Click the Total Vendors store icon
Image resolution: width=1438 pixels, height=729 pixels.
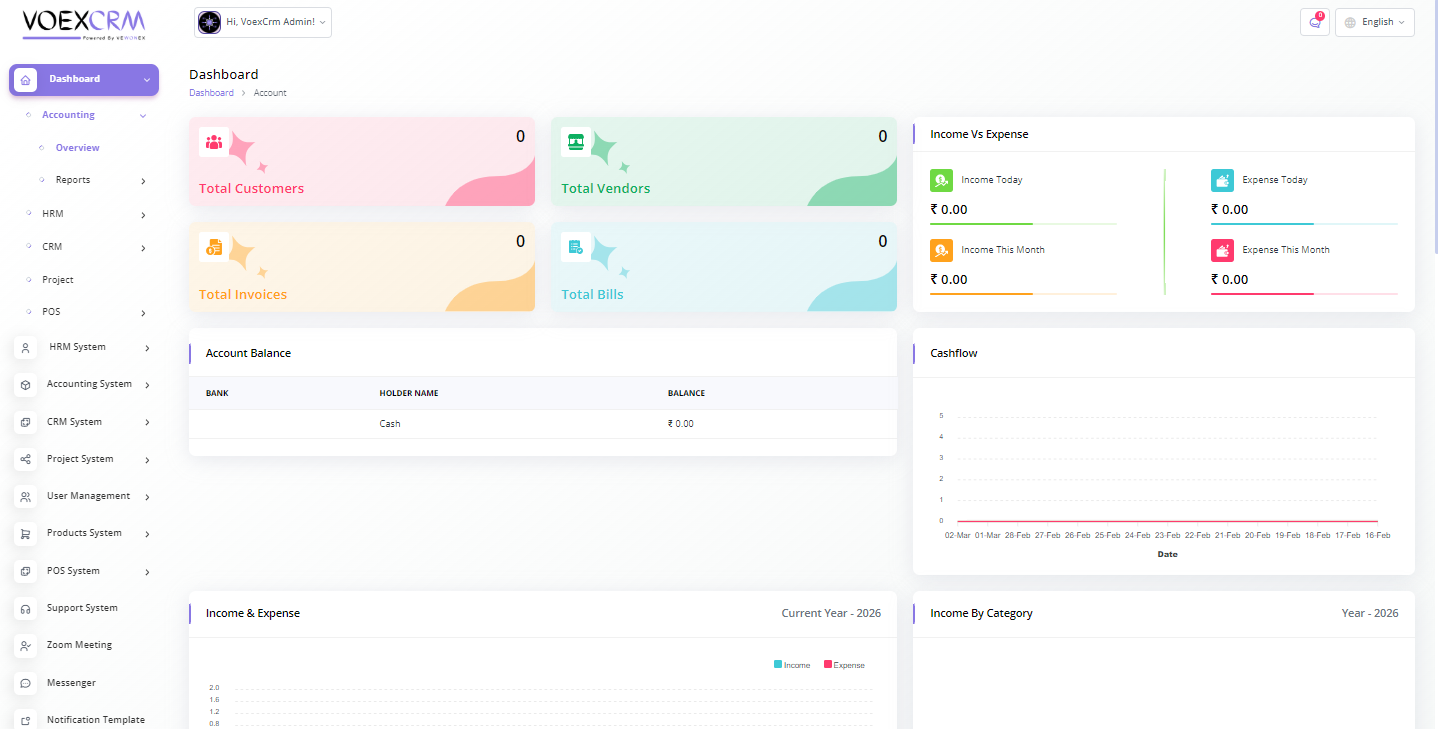pos(576,142)
